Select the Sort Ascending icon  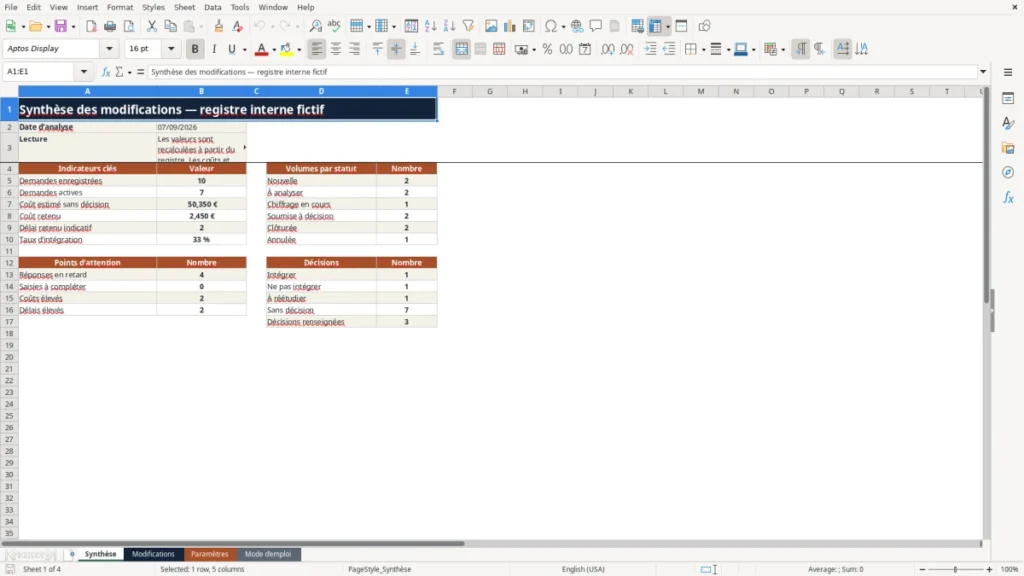pyautogui.click(x=430, y=26)
